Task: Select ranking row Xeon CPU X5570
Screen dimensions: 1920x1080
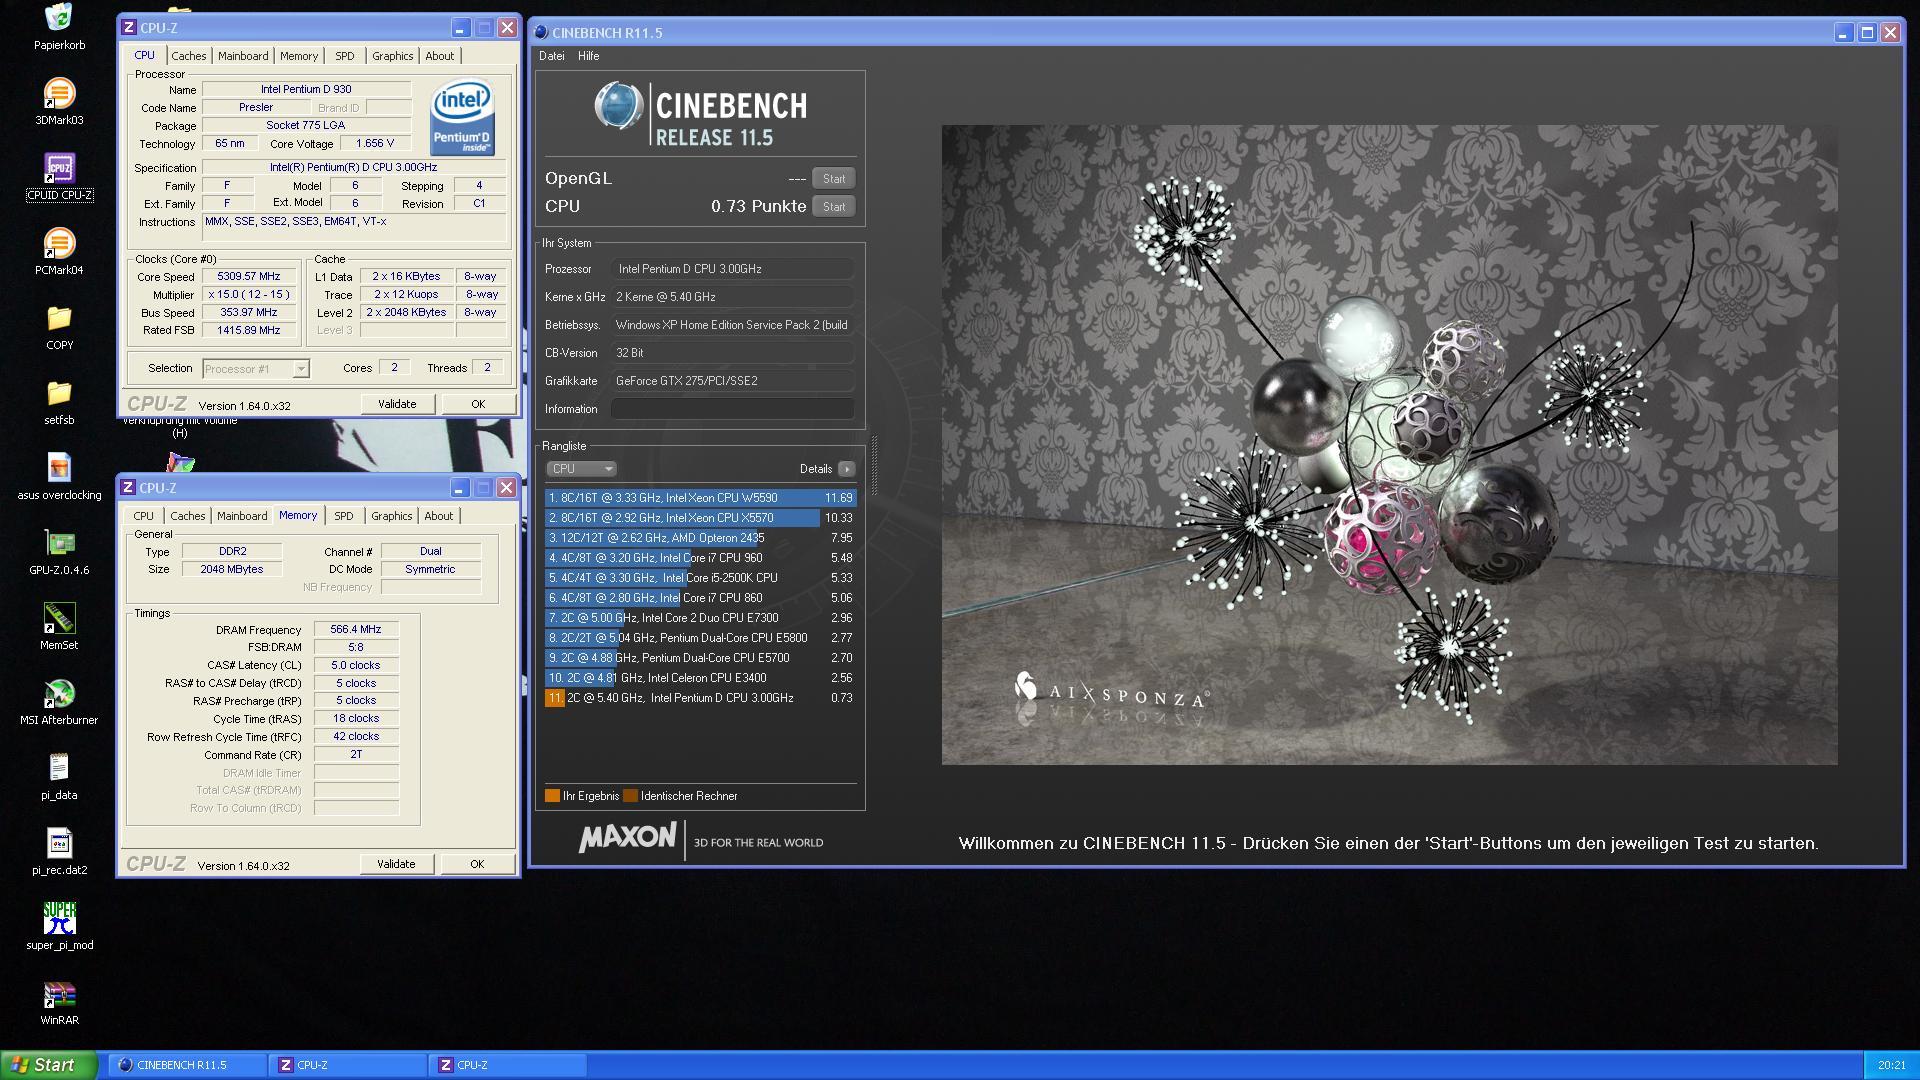Action: click(x=700, y=518)
